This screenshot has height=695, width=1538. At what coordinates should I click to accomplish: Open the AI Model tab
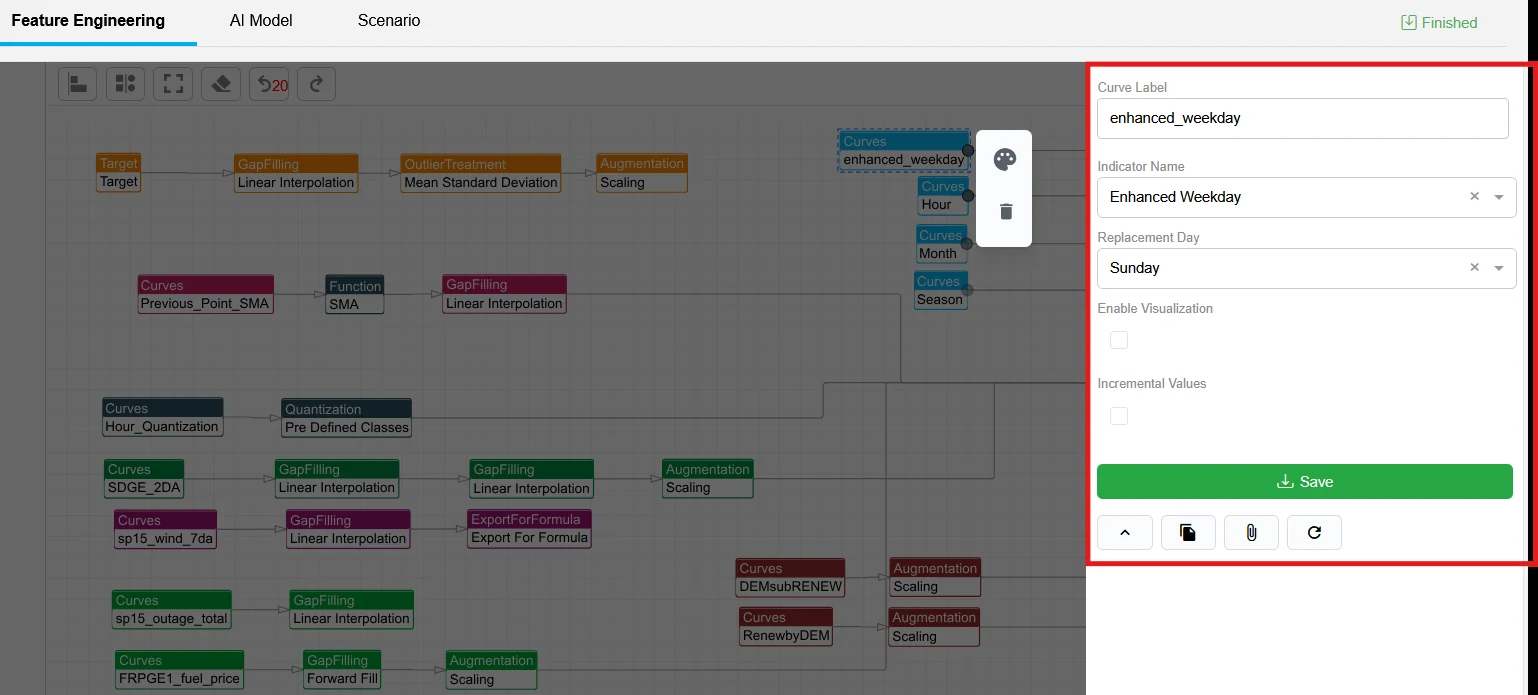[261, 21]
